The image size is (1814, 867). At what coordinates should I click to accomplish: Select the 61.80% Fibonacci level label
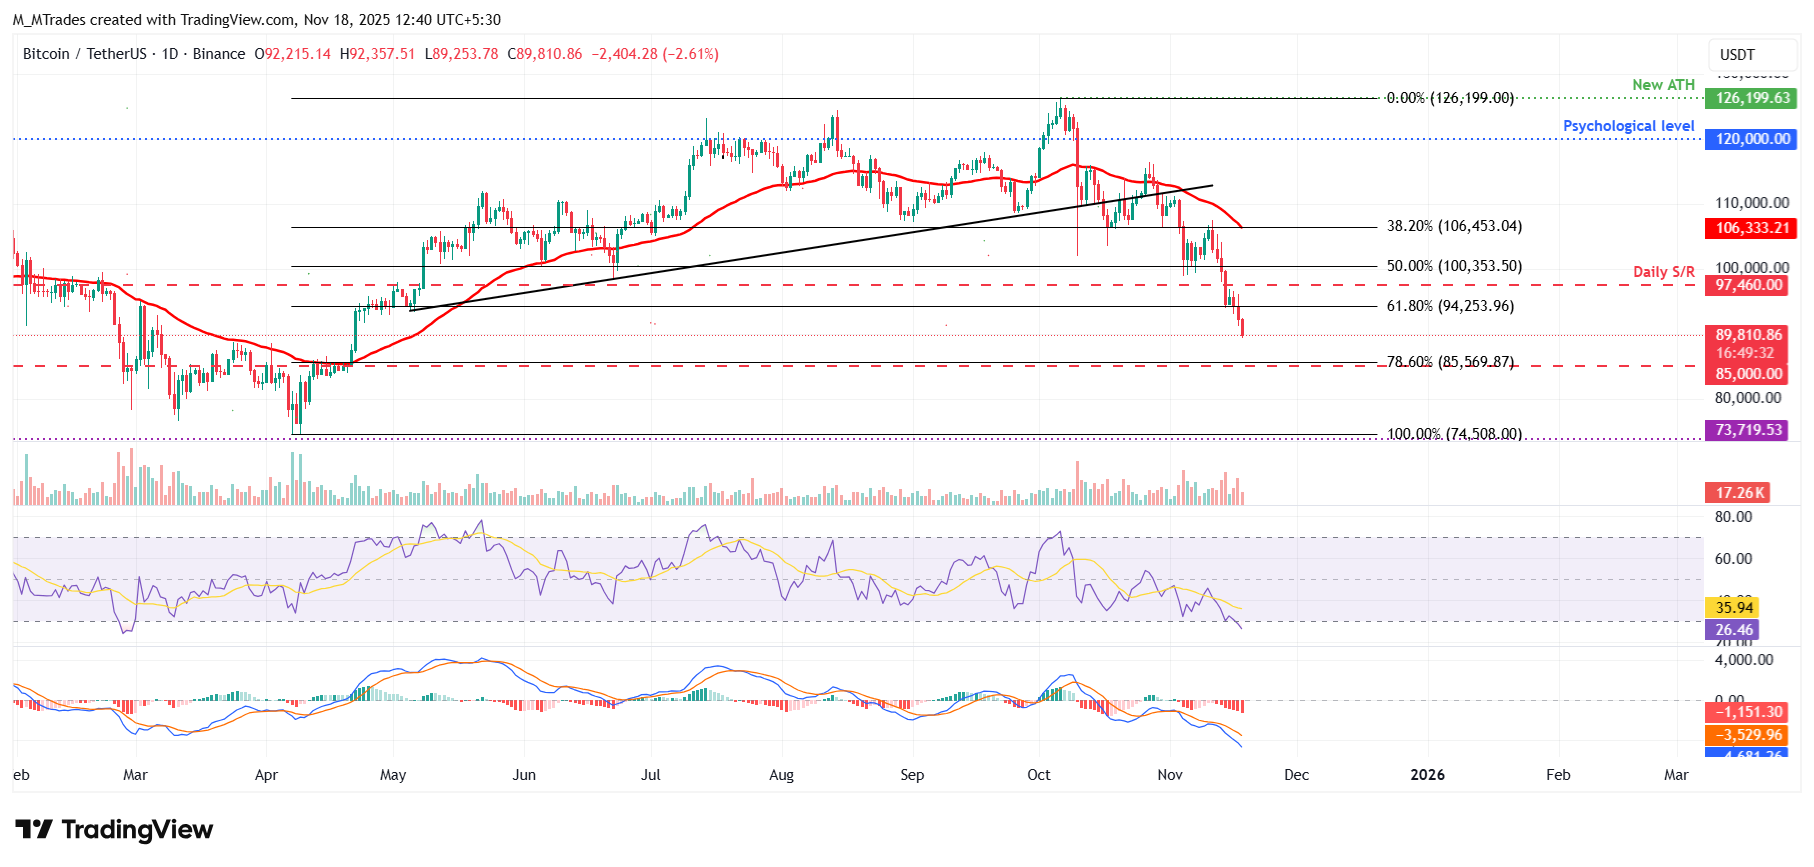[1450, 306]
